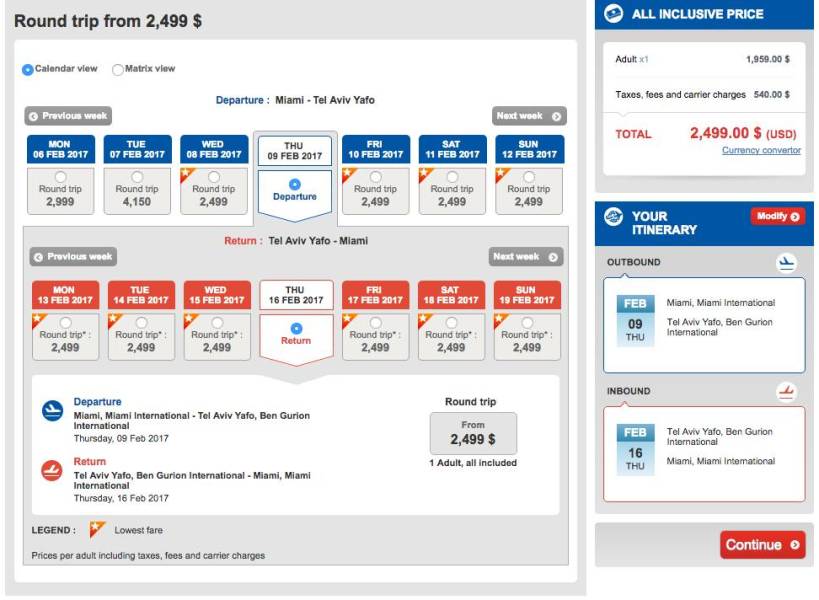The image size is (819, 600).
Task: Click lowest fare star on Tue 14 Feb
Action: pyautogui.click(x=114, y=320)
